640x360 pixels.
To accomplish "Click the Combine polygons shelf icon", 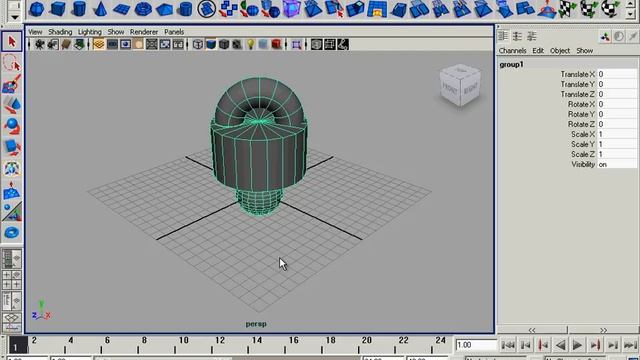I will click(x=228, y=9).
